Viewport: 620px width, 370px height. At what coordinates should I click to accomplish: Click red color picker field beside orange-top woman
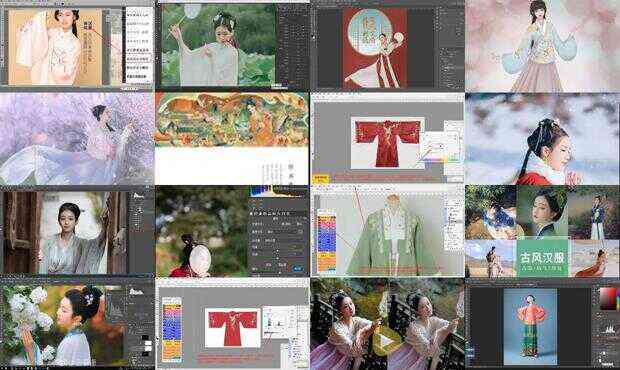pyautogui.click(x=607, y=299)
